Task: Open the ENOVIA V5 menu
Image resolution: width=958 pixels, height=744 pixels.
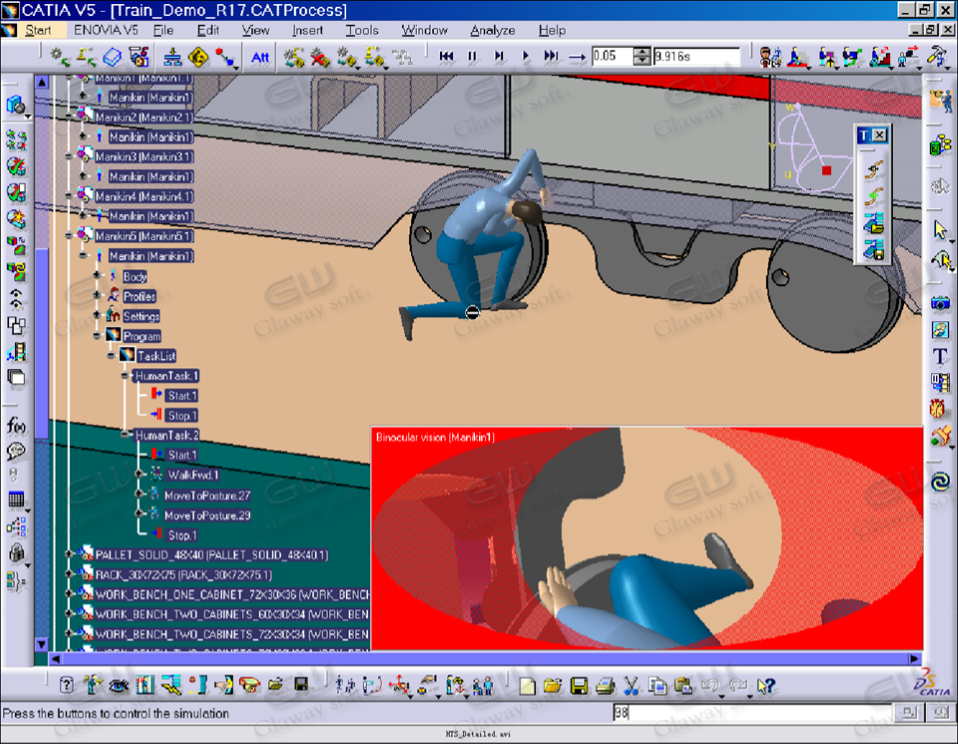Action: tap(106, 30)
